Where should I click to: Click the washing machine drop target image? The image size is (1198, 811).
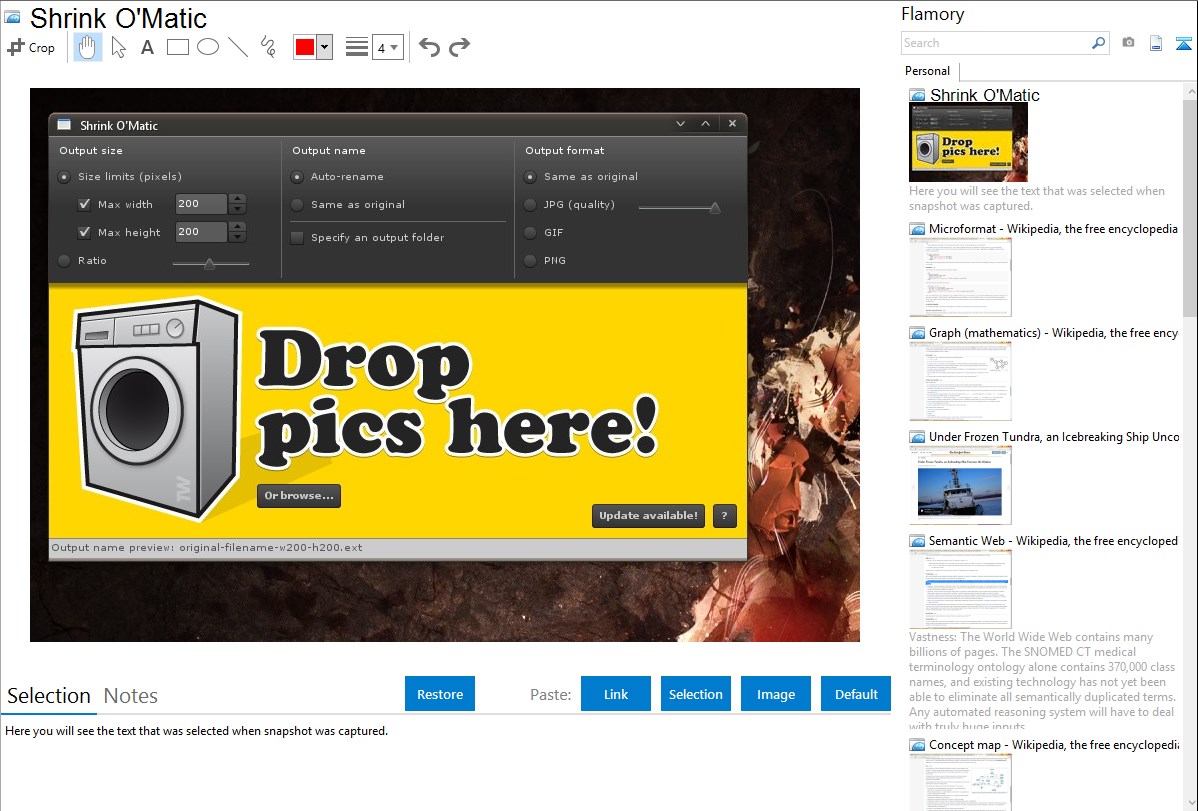click(x=157, y=410)
